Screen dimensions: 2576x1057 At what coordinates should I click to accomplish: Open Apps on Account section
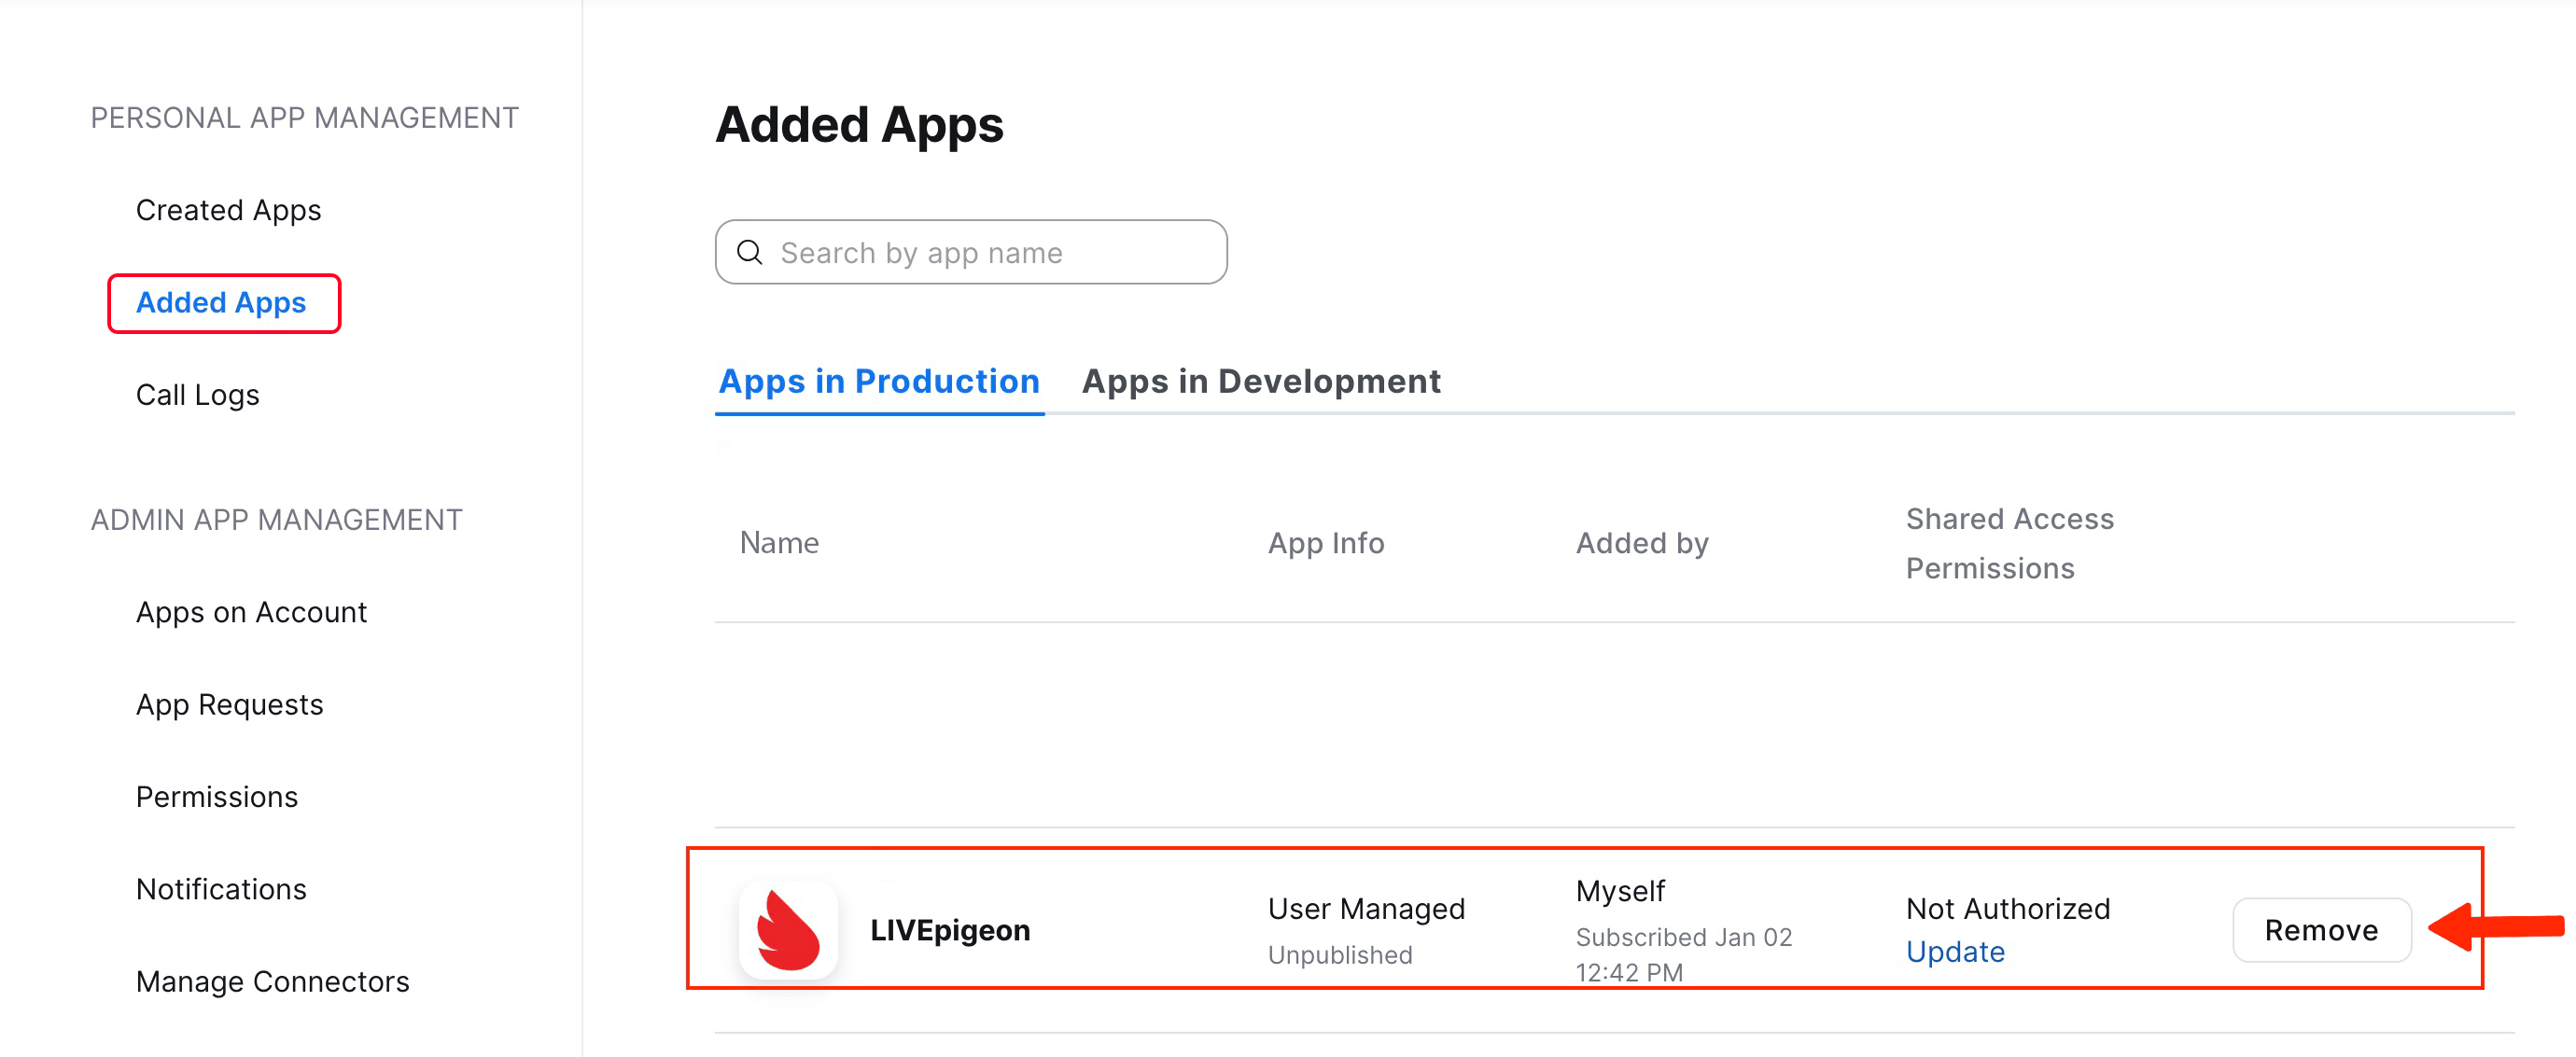[251, 612]
